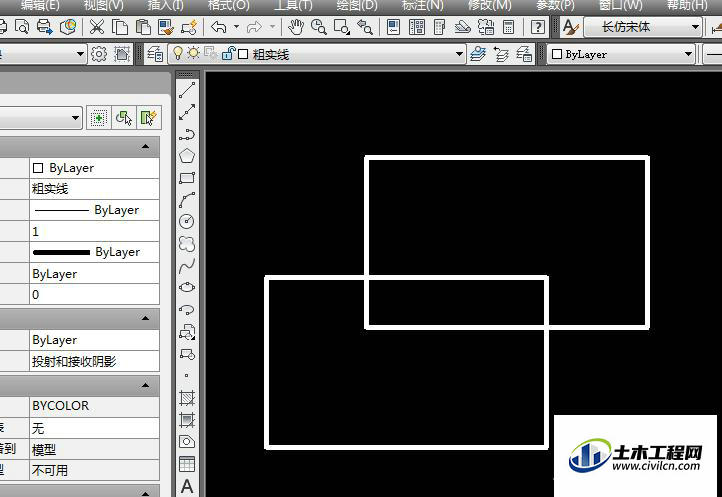The width and height of the screenshot is (722, 497).
Task: Select the Gradient fill tool
Action: point(187,420)
